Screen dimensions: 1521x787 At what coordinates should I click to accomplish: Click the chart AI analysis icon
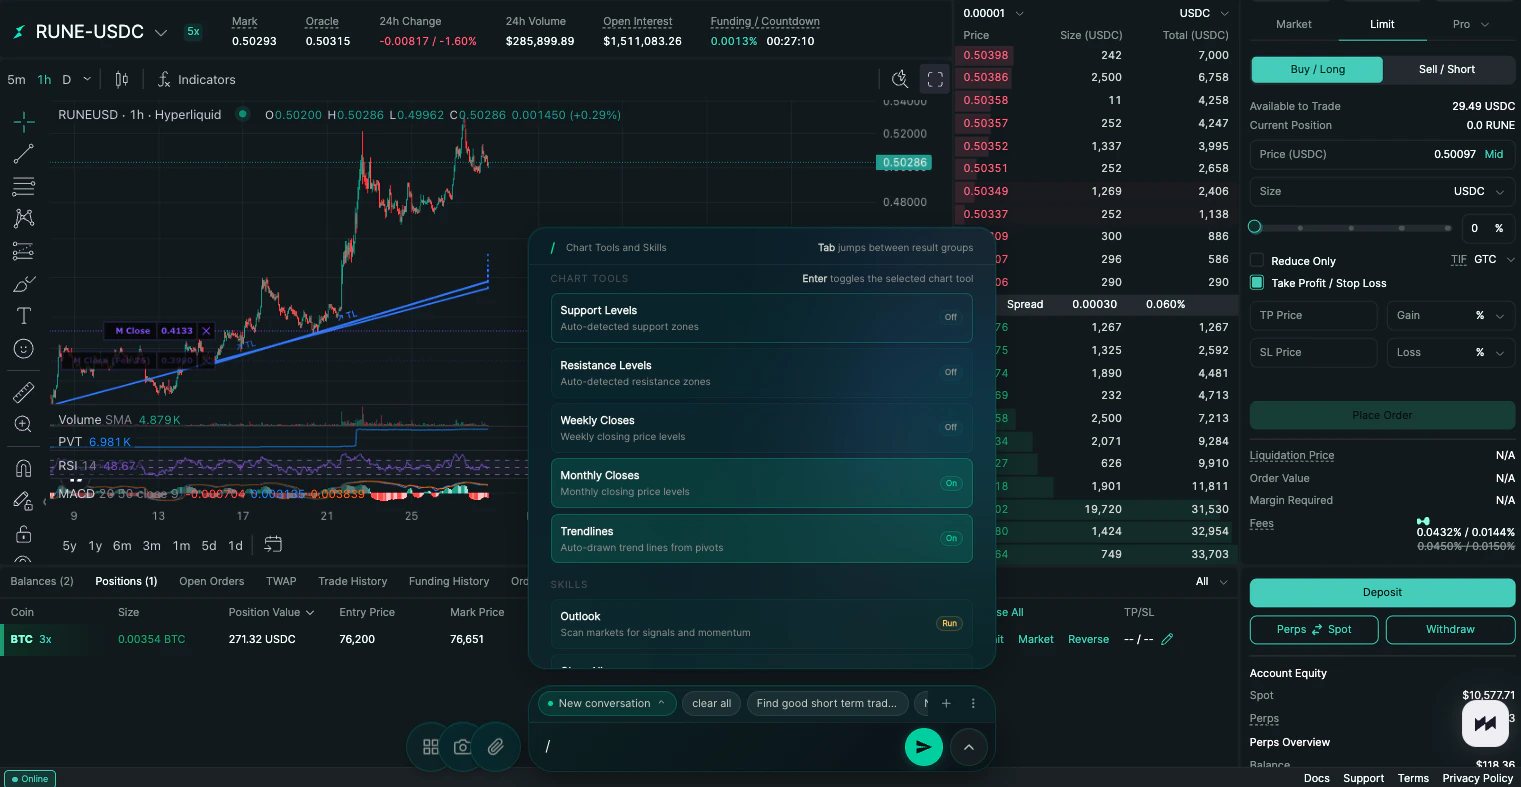(900, 79)
